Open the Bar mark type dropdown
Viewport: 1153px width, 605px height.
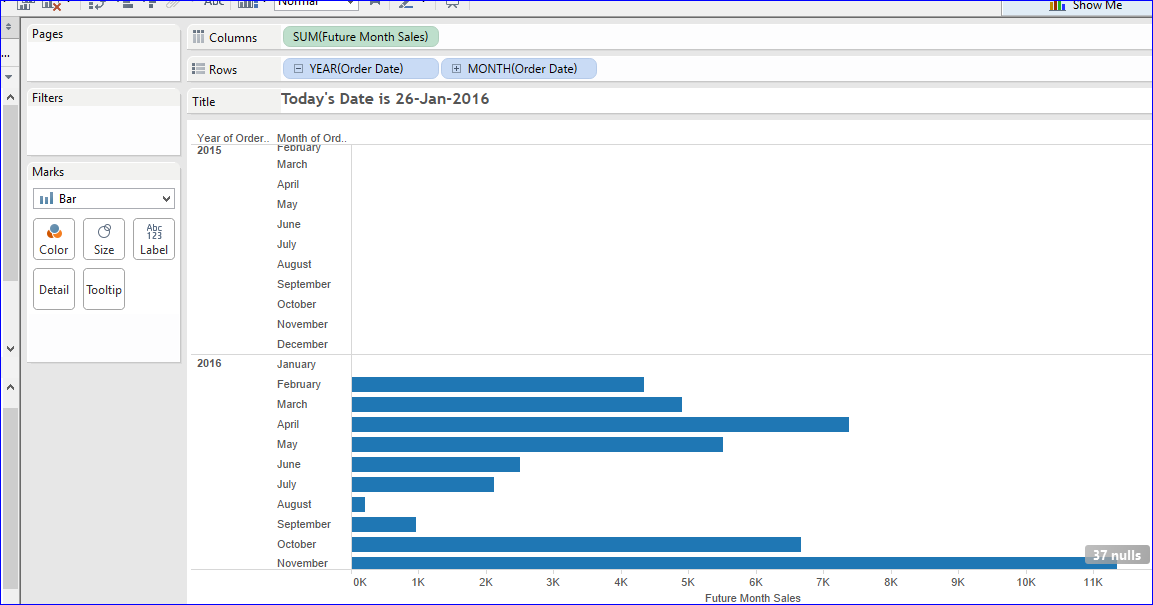(103, 198)
